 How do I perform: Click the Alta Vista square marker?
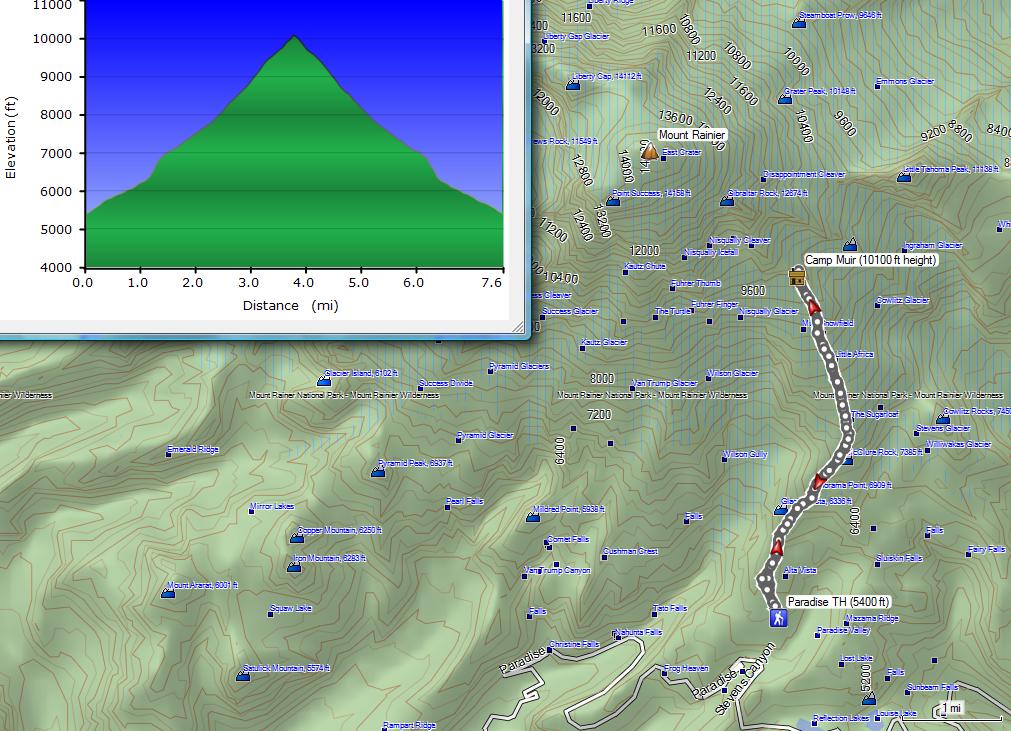coord(785,575)
